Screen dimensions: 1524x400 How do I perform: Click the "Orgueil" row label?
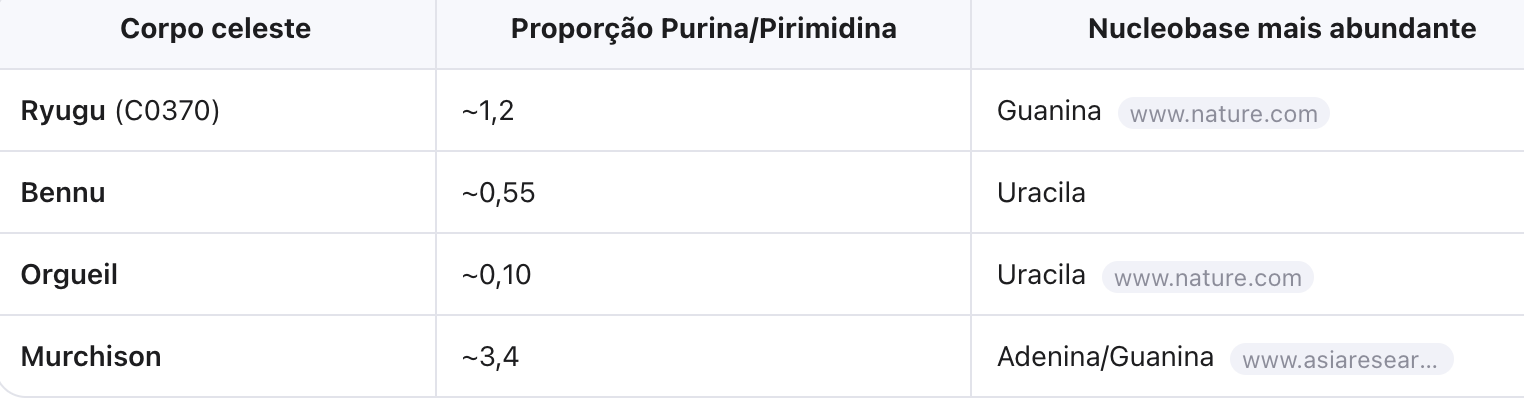pyautogui.click(x=69, y=275)
